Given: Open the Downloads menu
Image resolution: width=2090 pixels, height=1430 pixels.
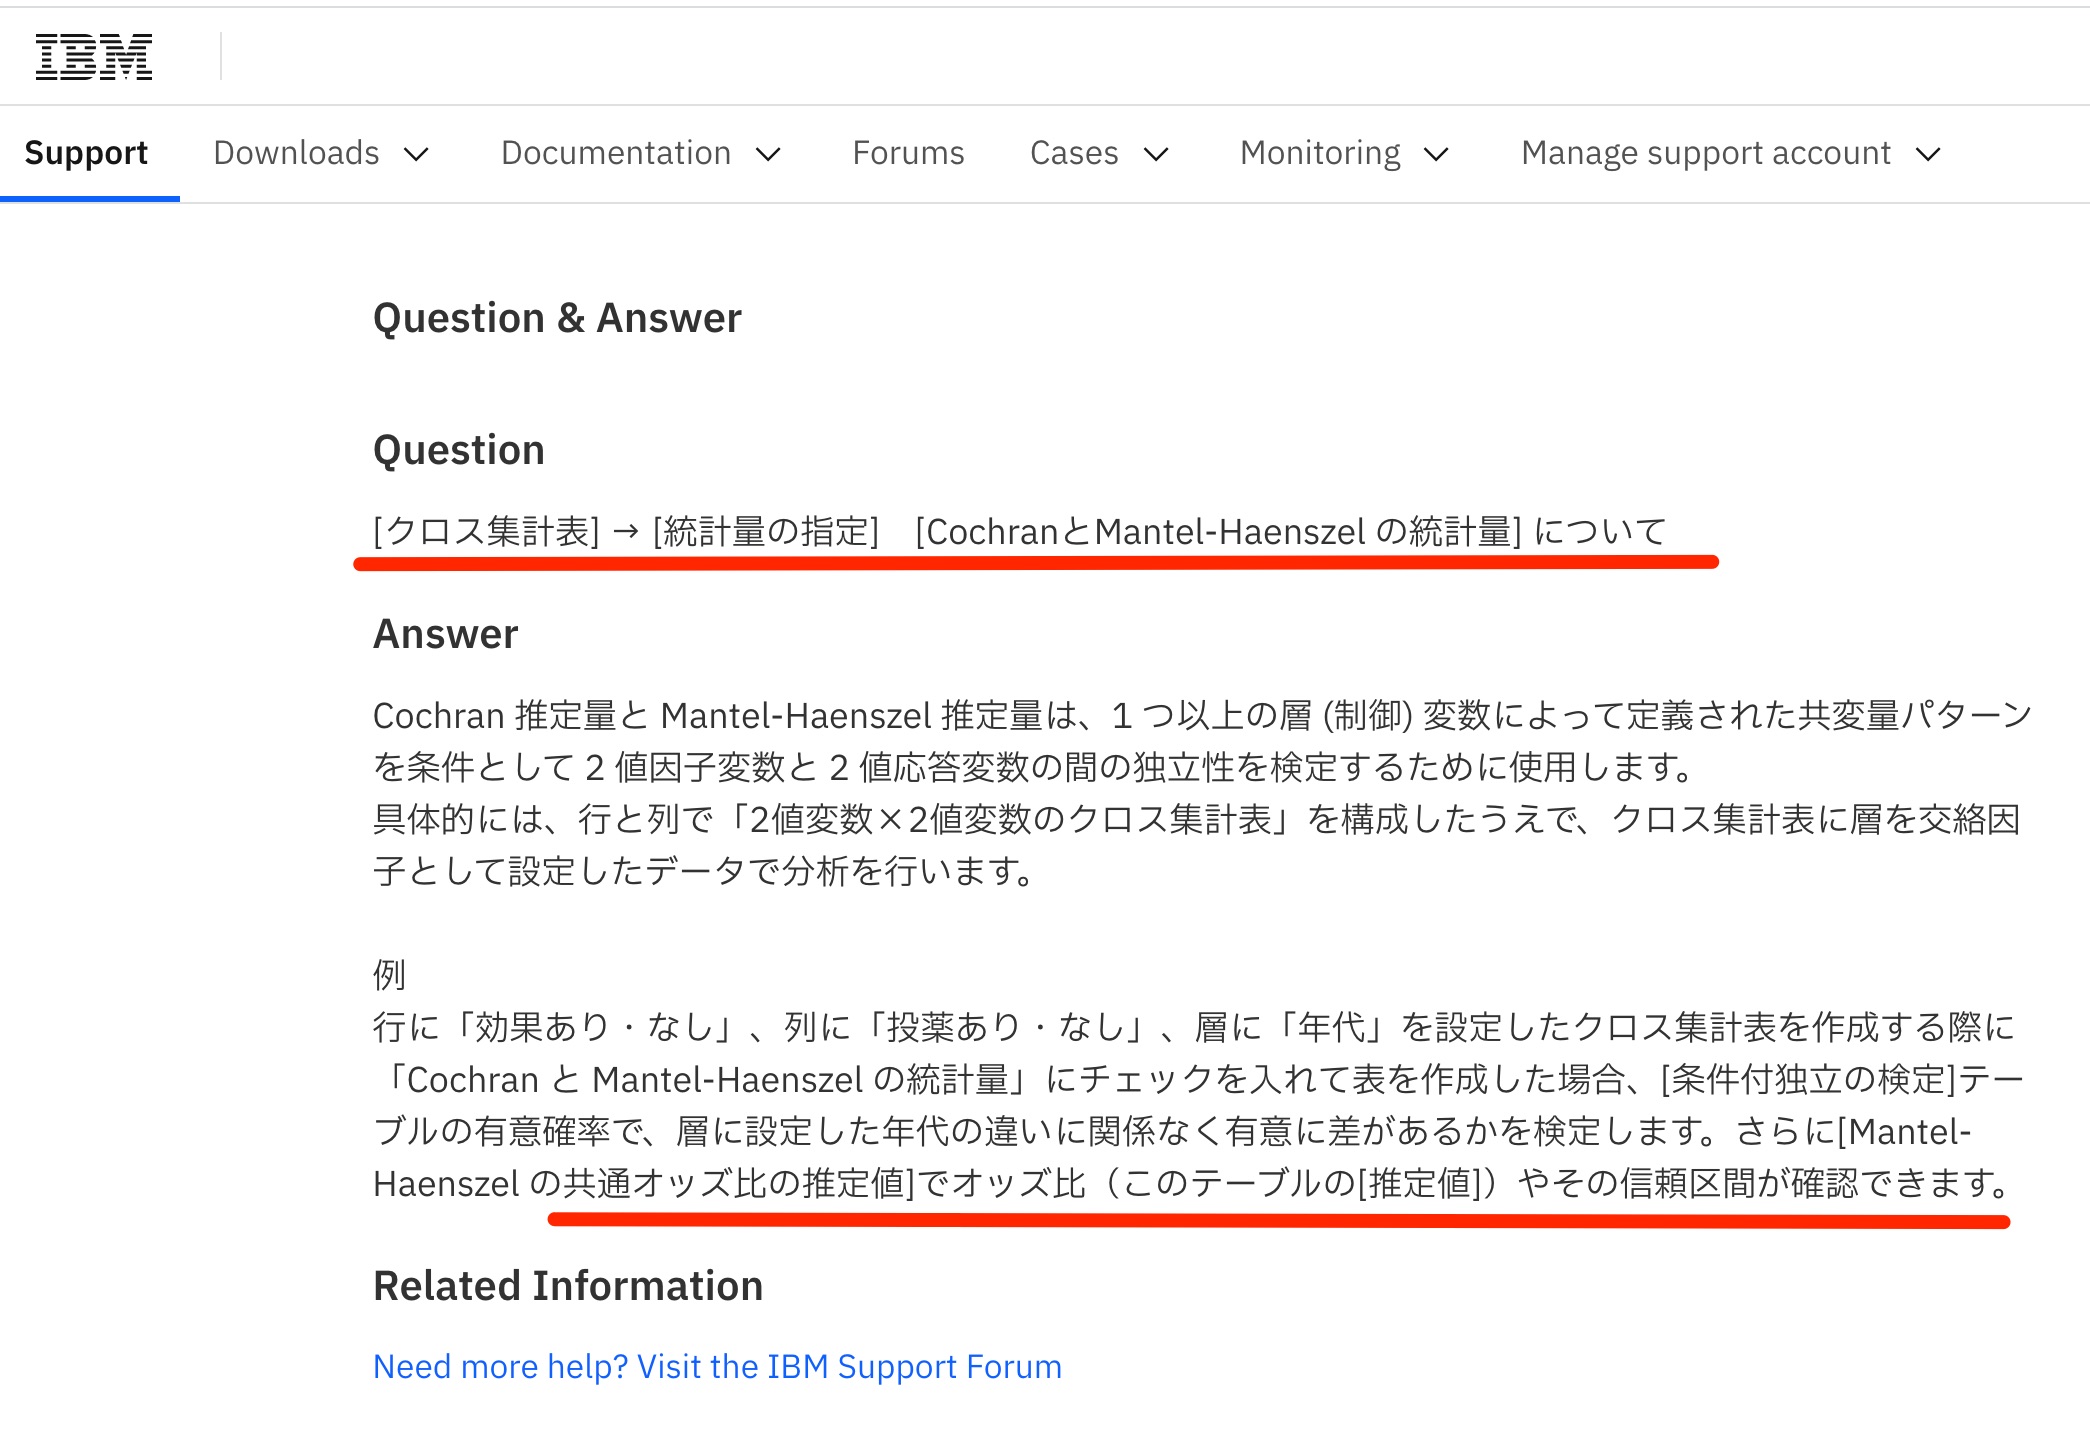Looking at the screenshot, I should pos(295,152).
